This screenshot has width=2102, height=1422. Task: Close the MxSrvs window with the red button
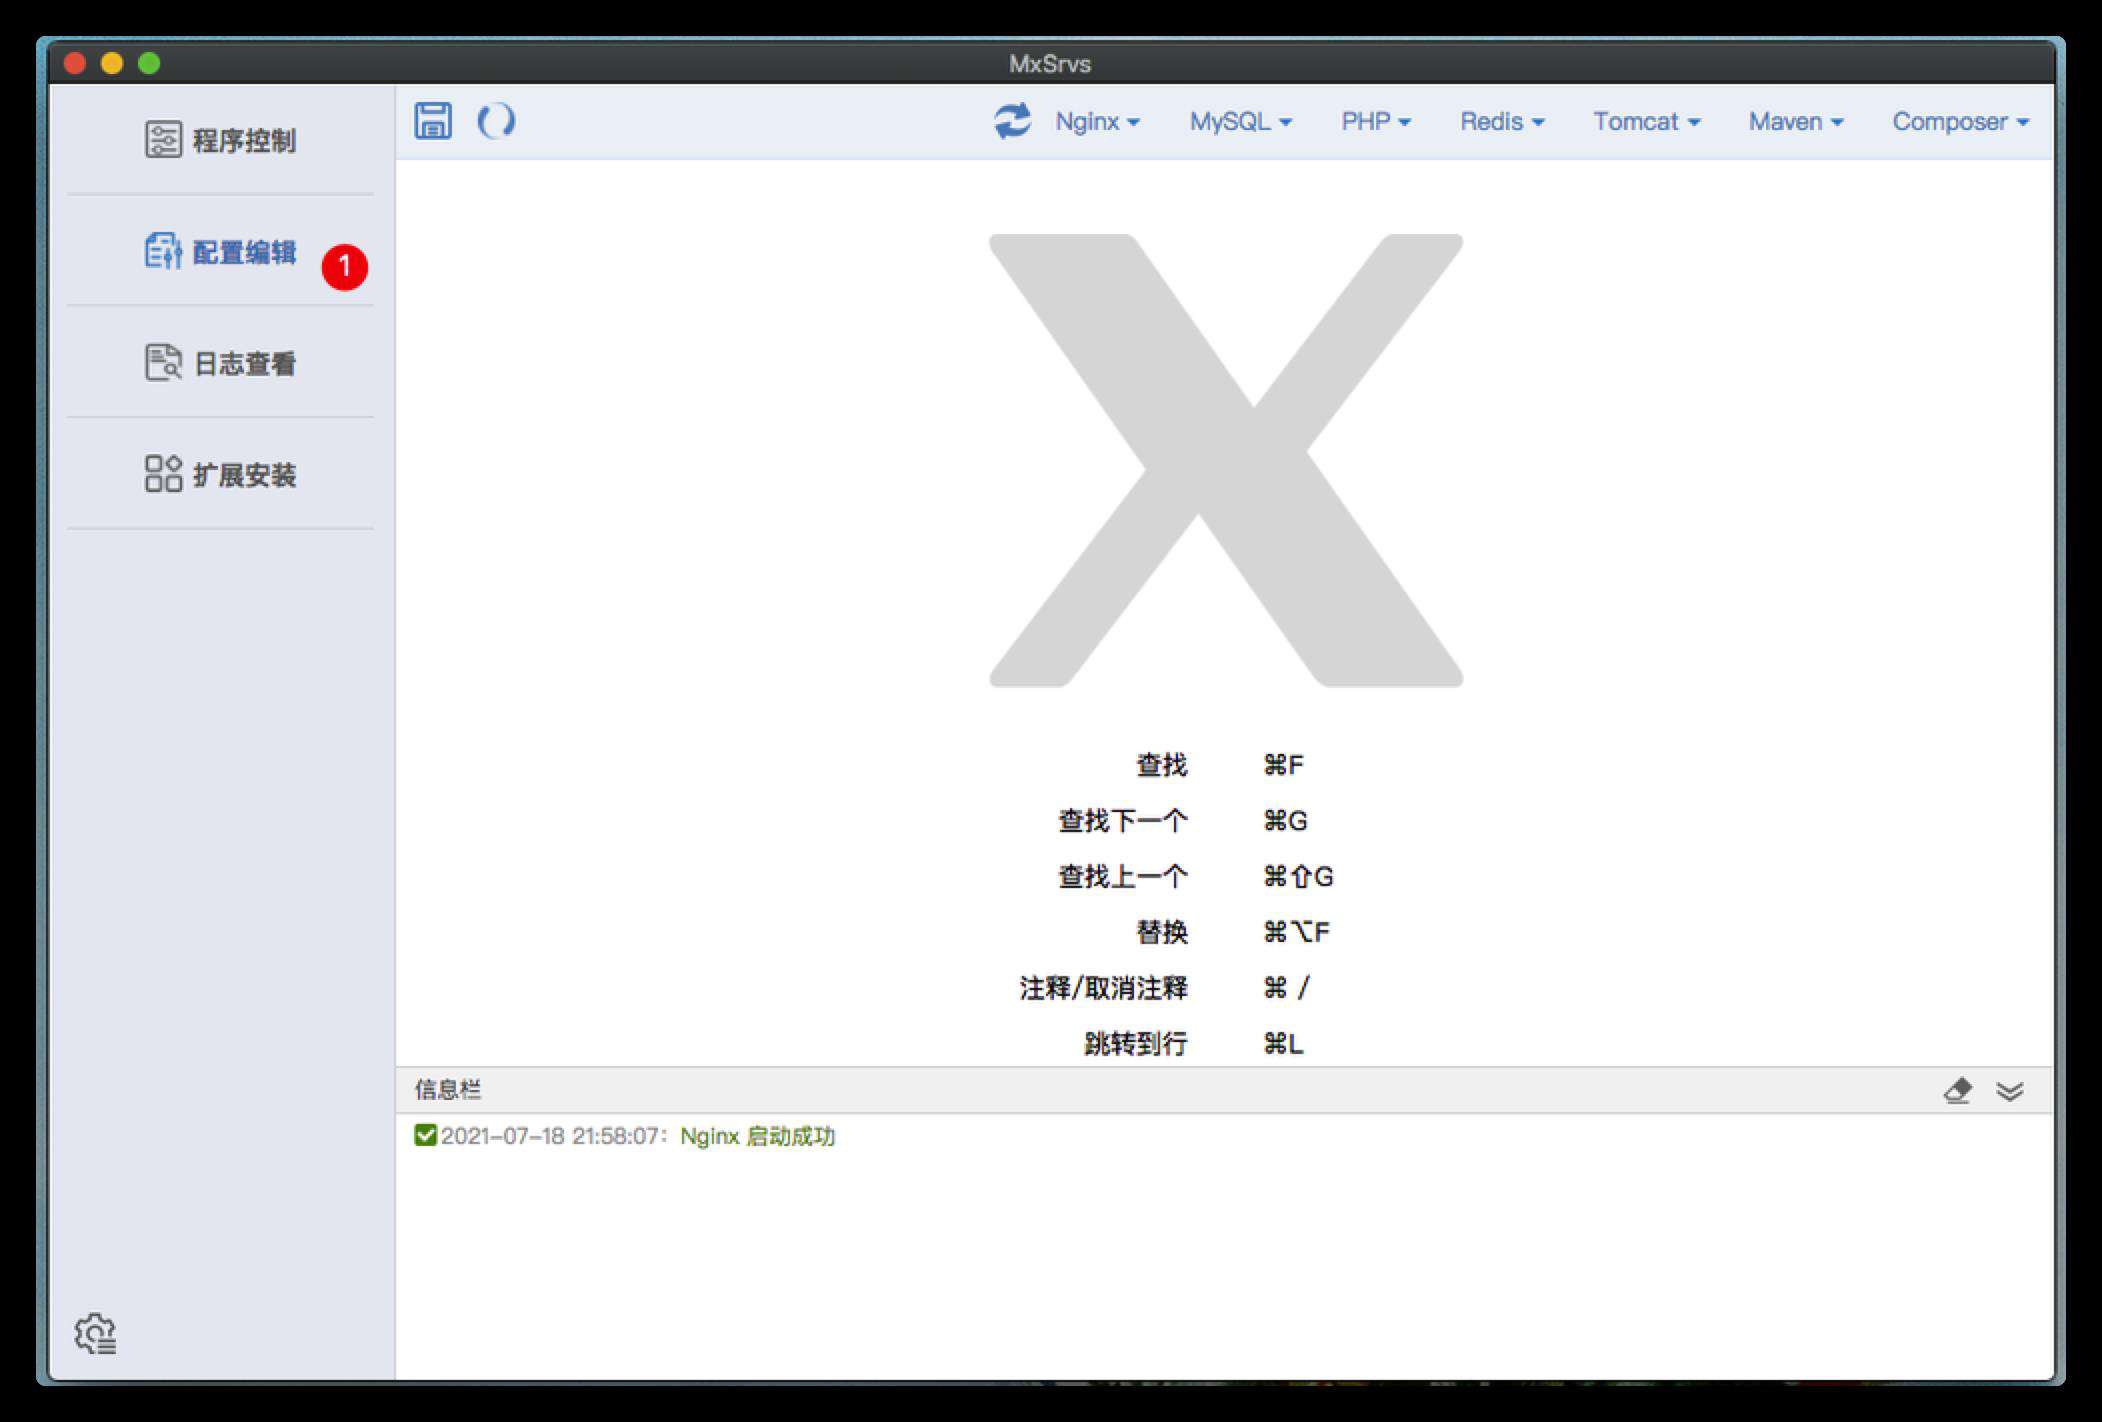coord(74,63)
